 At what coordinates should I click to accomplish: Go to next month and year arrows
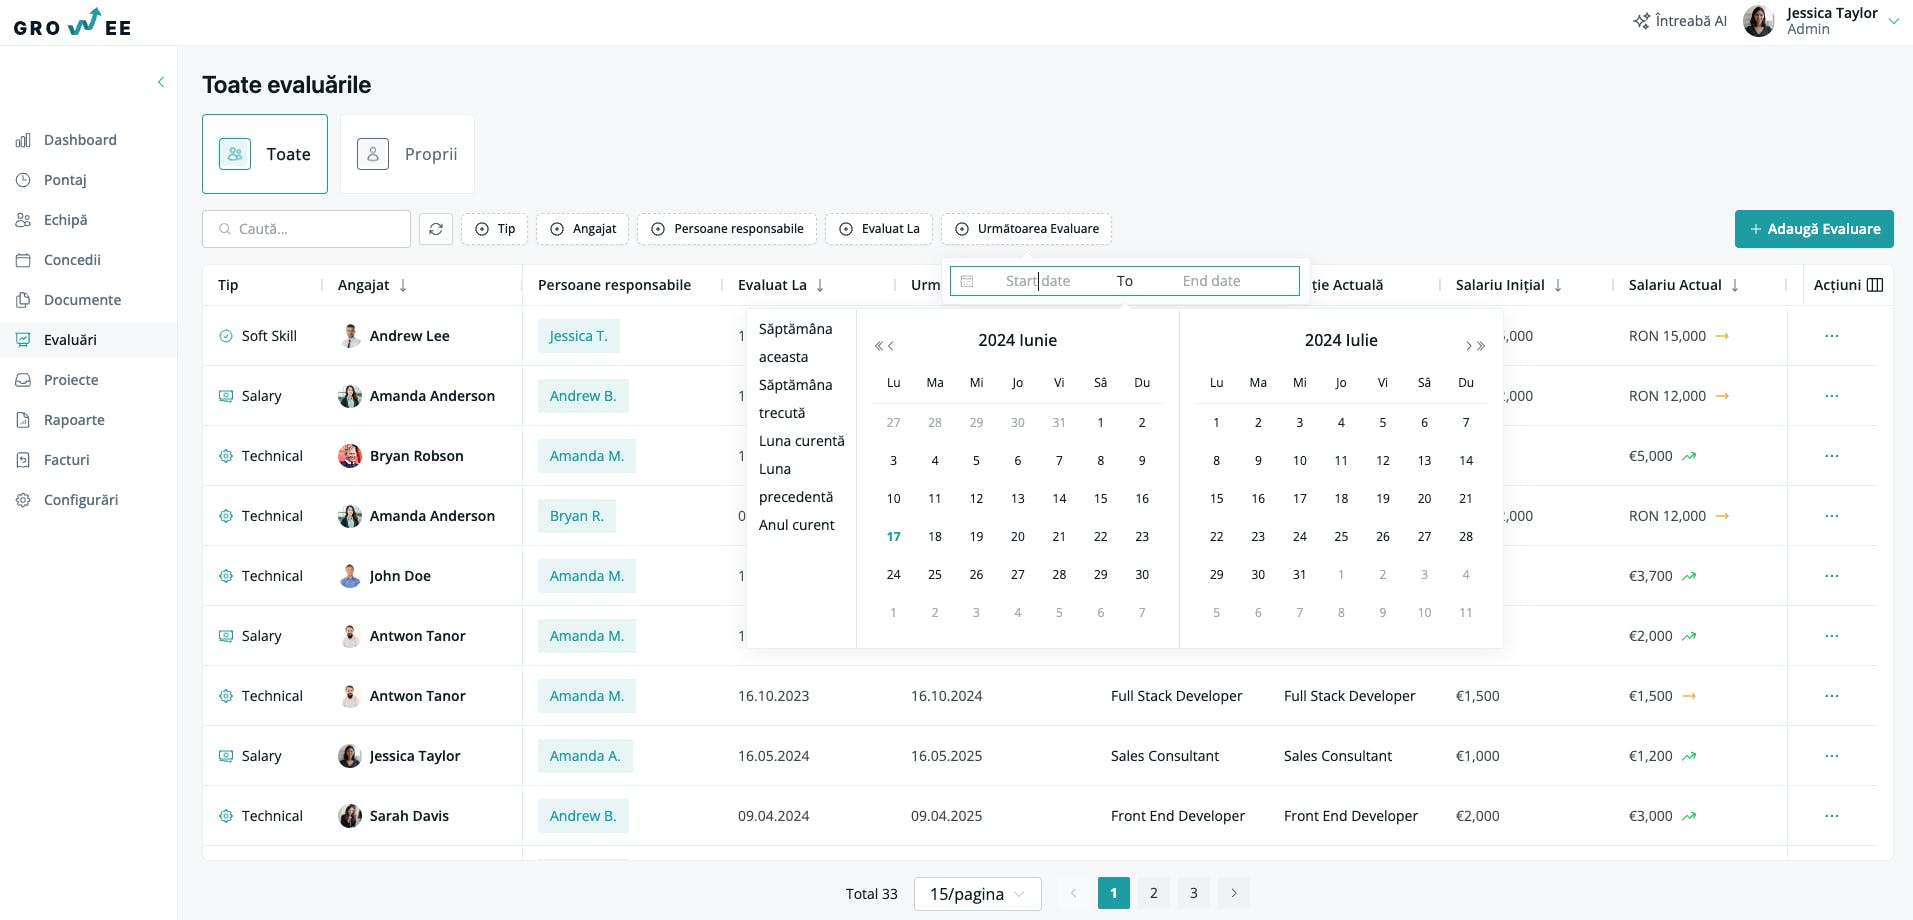coord(1475,346)
